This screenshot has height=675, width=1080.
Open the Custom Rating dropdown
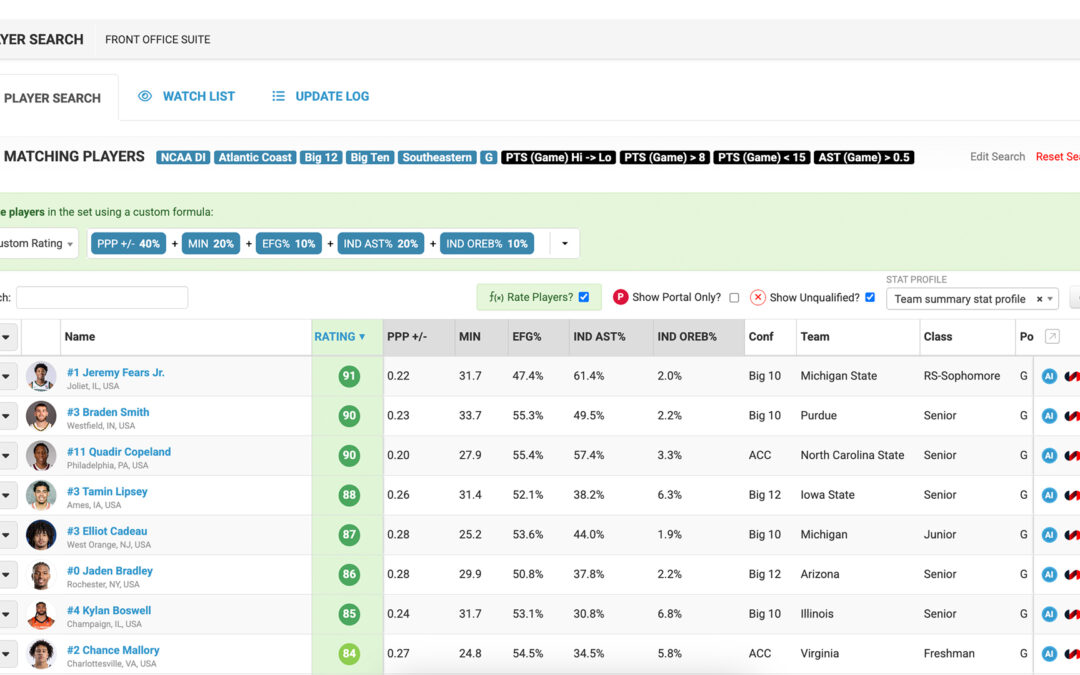tap(40, 243)
